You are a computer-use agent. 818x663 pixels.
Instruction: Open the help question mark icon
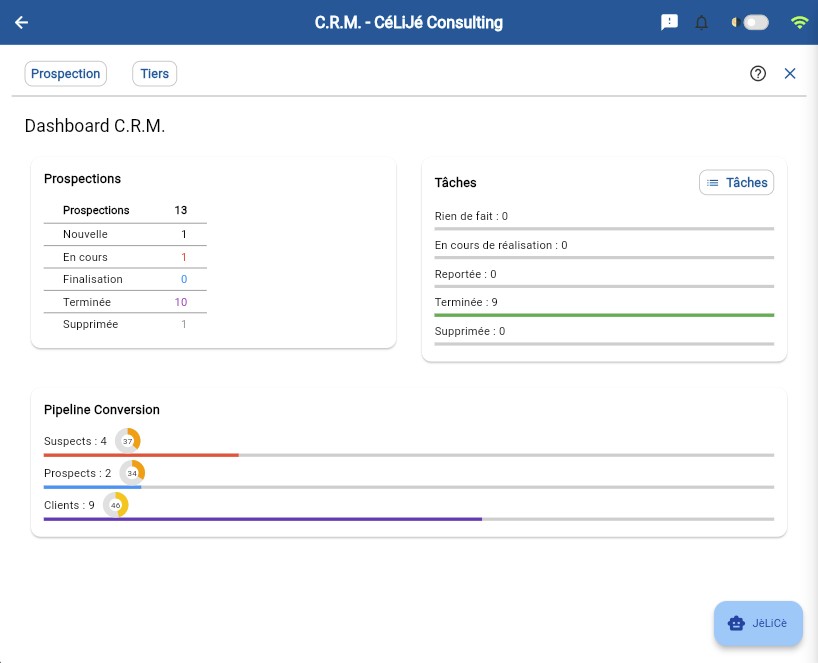pos(758,73)
